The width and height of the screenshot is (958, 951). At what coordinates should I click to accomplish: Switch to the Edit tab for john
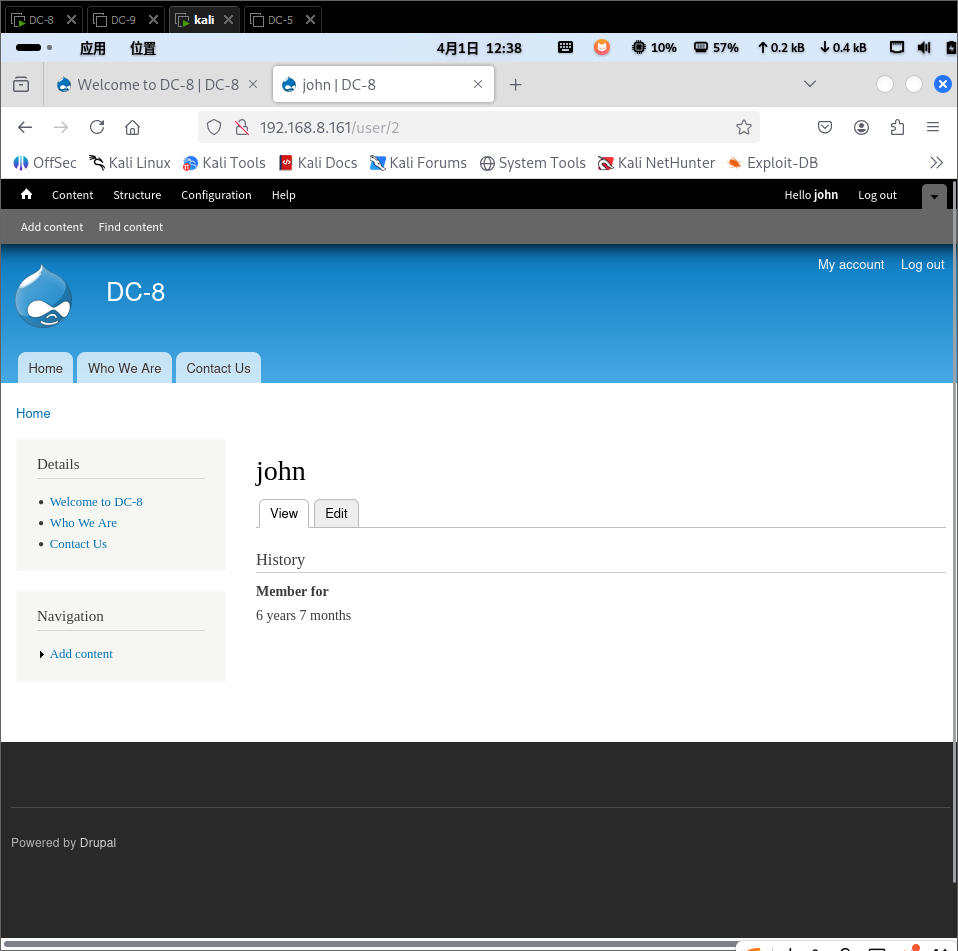pyautogui.click(x=336, y=513)
